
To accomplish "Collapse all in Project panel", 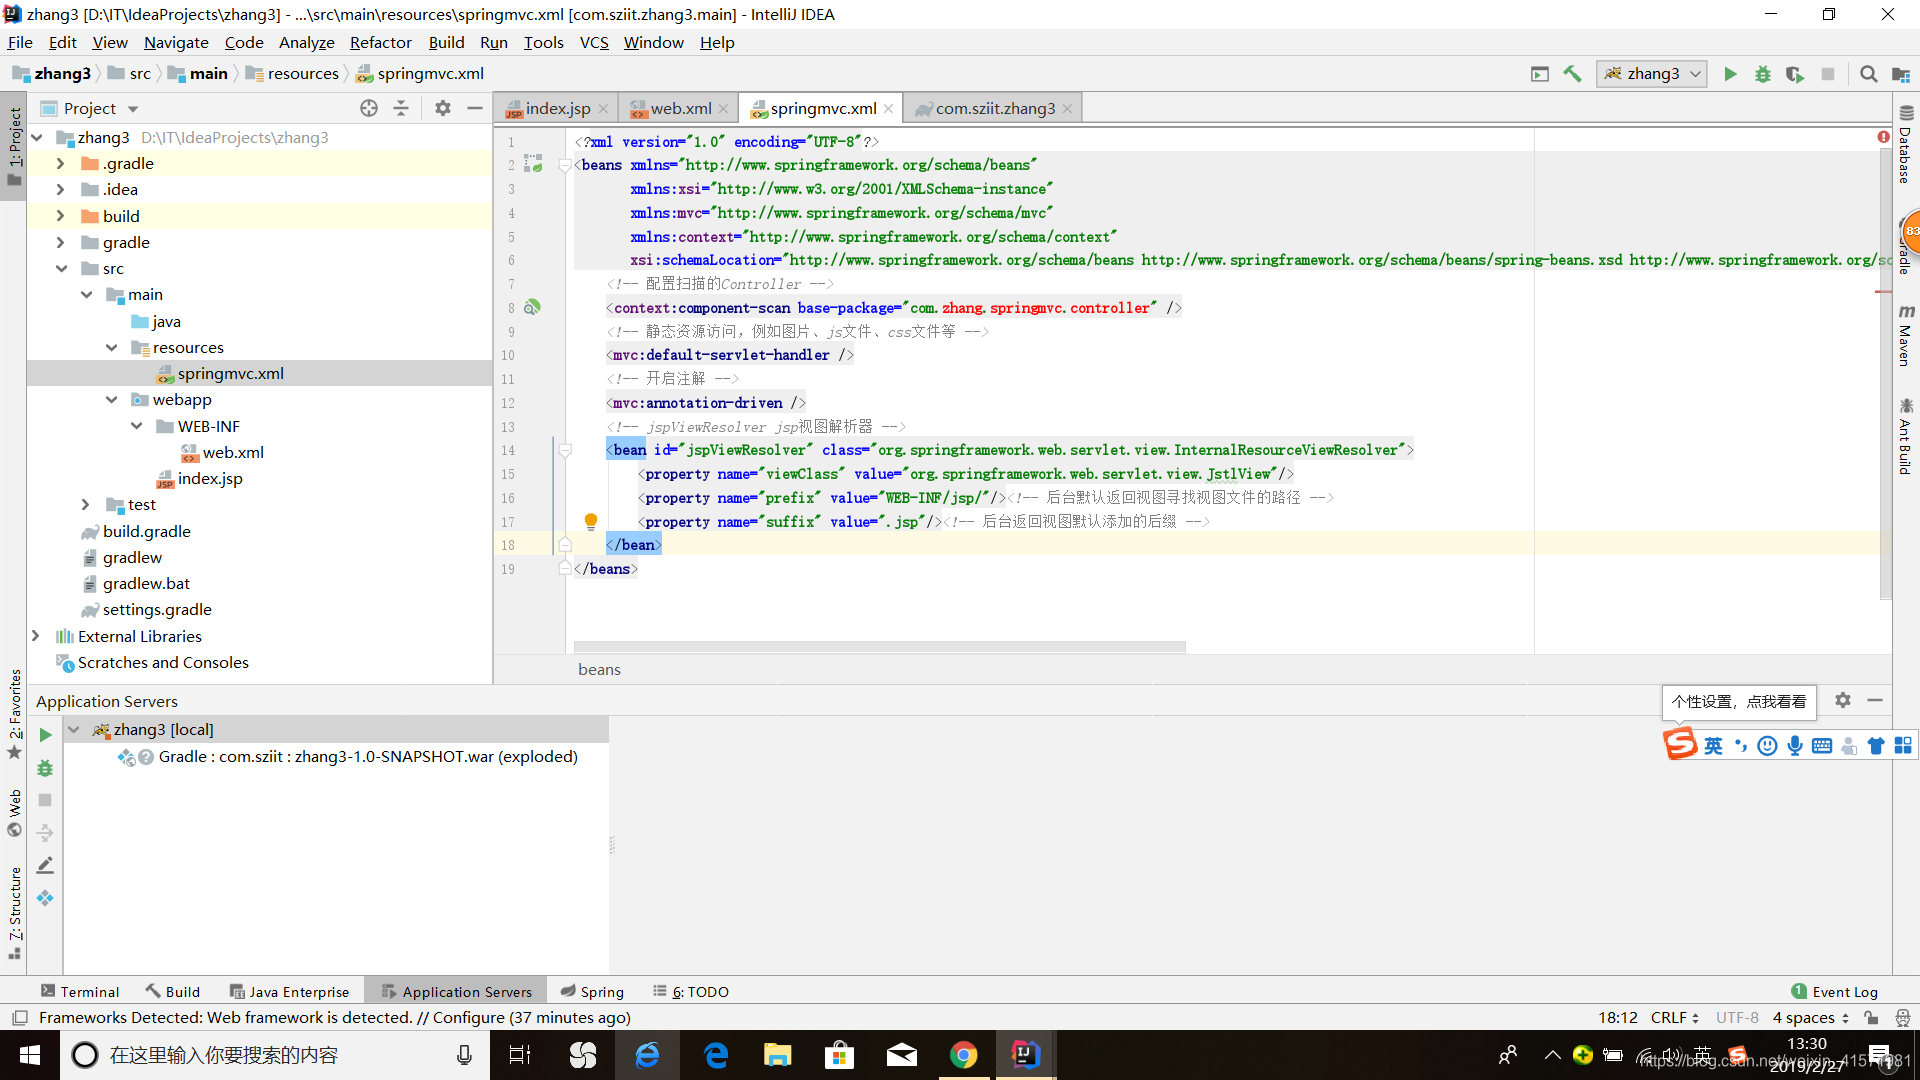I will point(401,108).
